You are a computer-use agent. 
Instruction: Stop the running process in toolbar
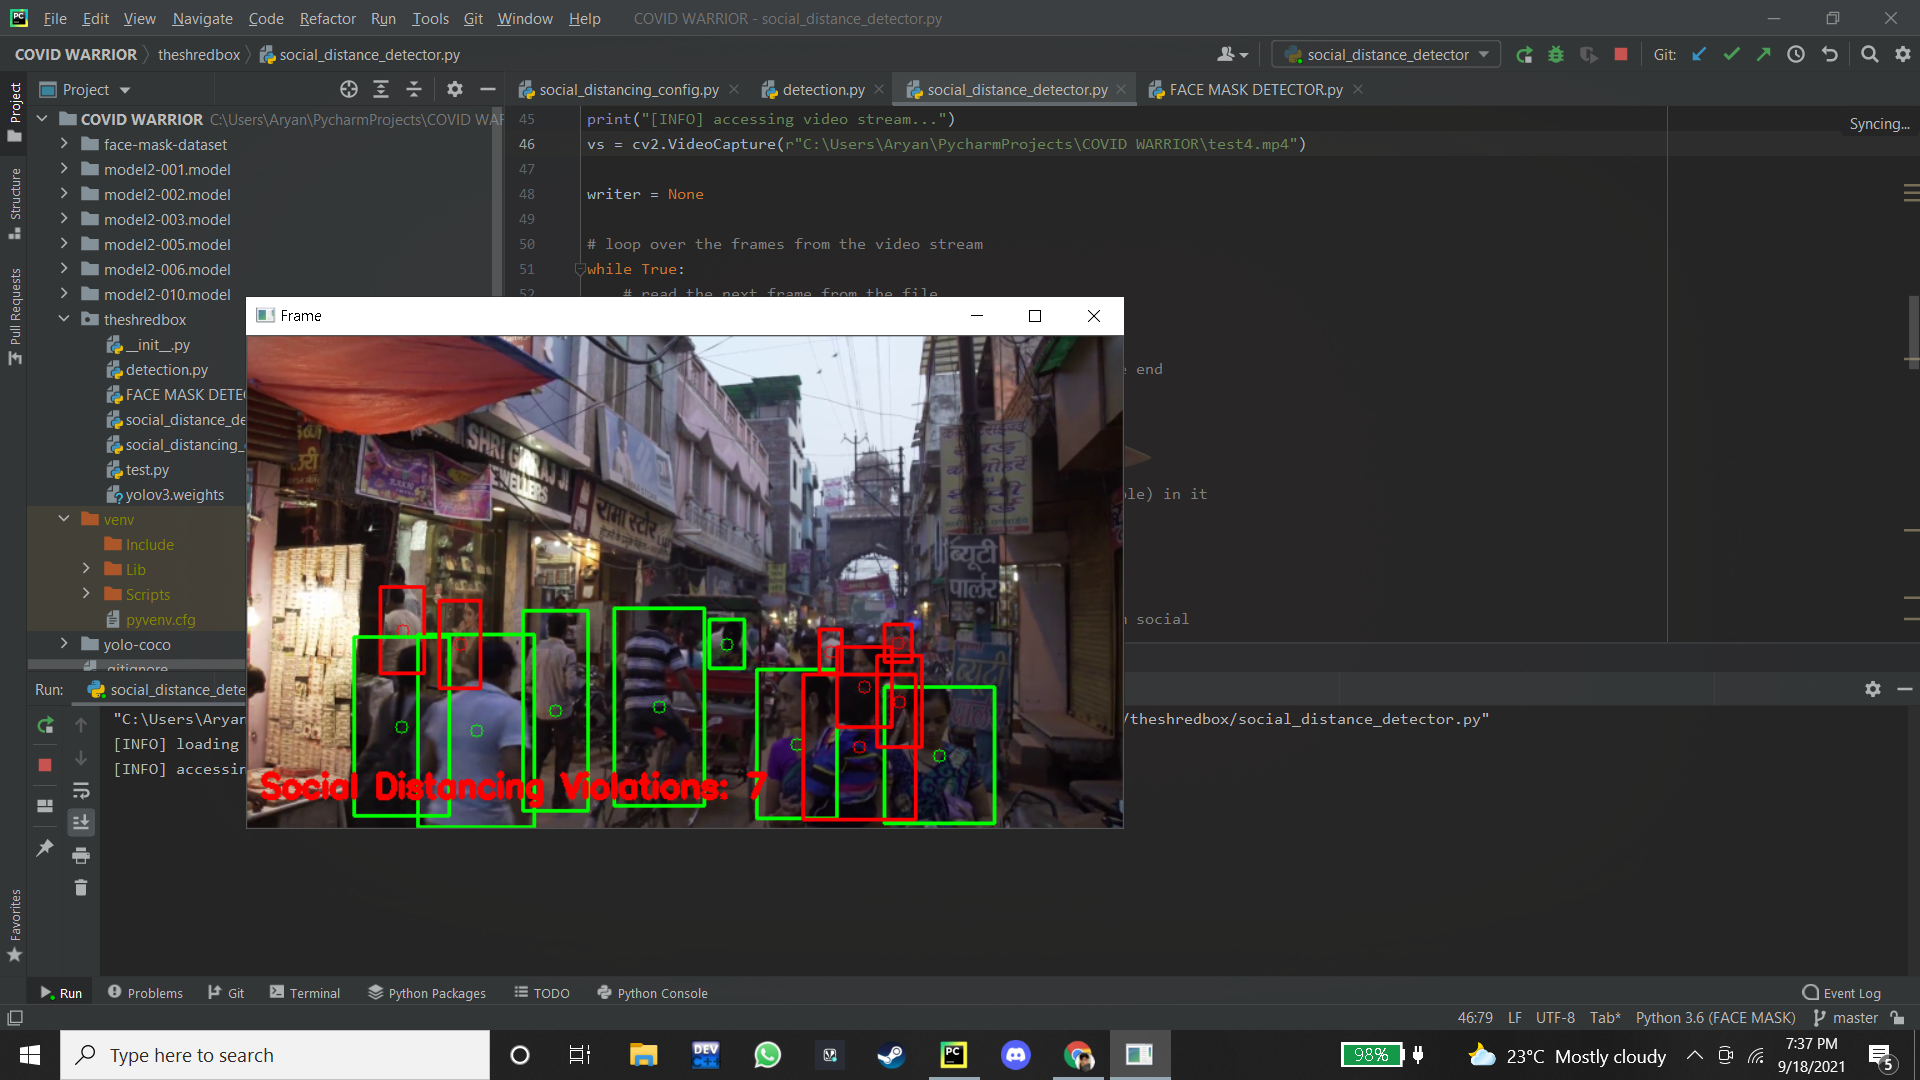click(x=1621, y=55)
